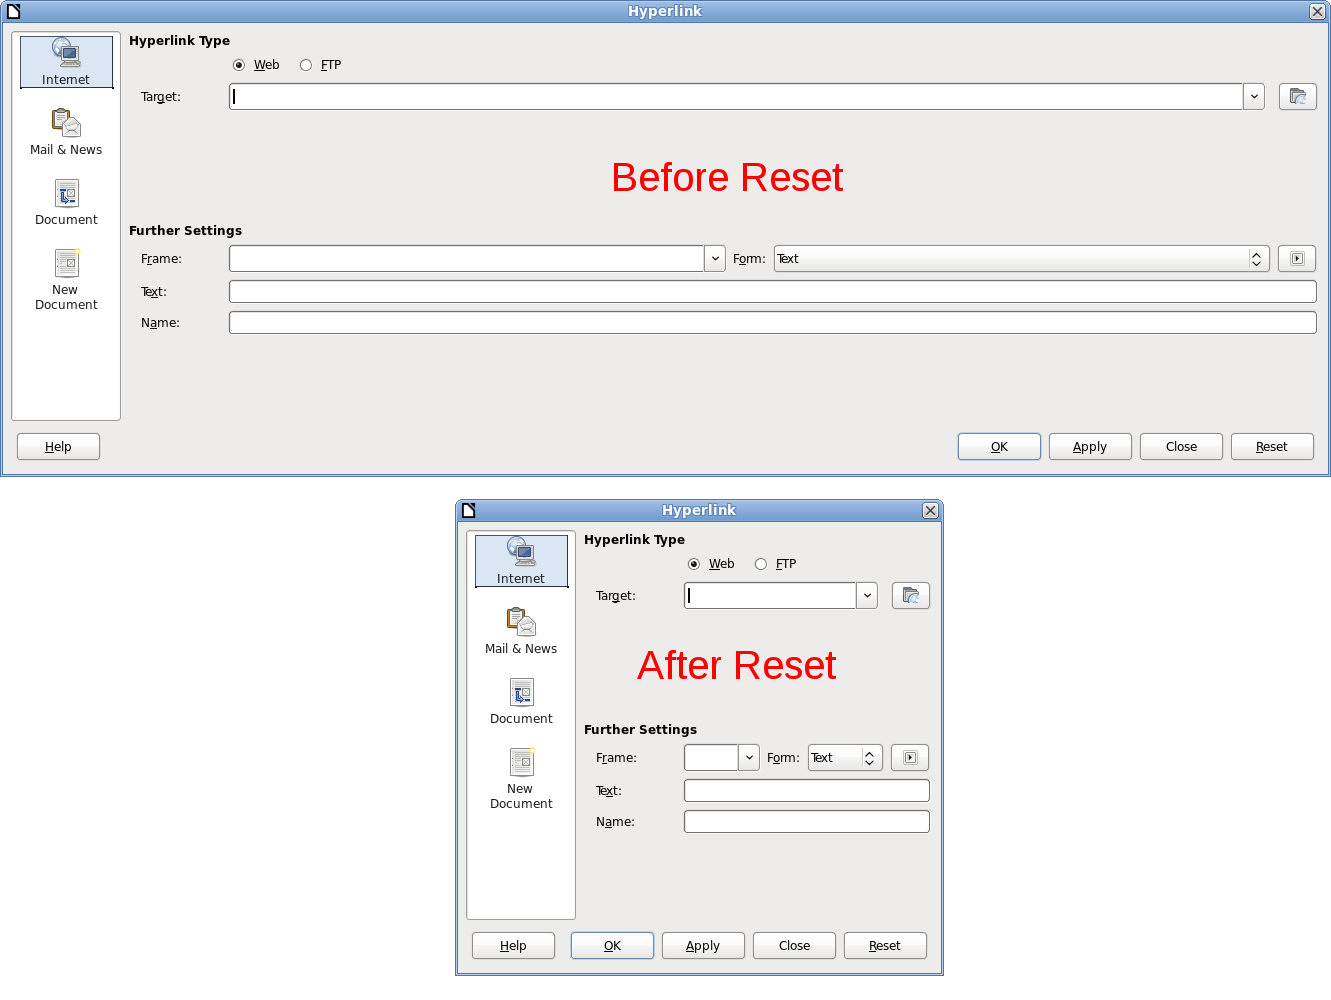Select the FTP radio button in the wide dialog
Viewport: 1331px width, 1000px height.
pos(306,65)
